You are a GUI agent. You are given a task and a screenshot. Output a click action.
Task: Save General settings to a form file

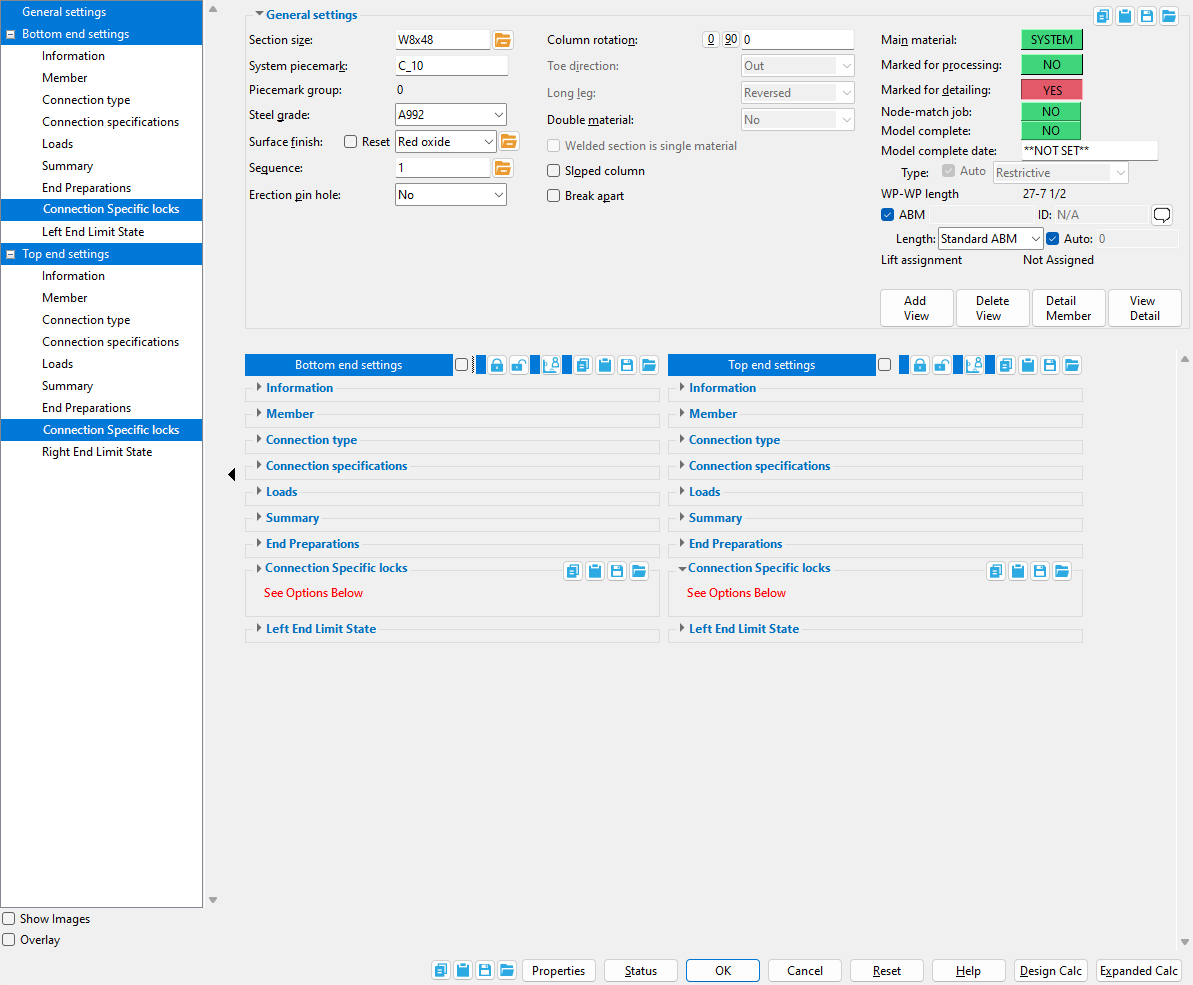tap(1147, 15)
